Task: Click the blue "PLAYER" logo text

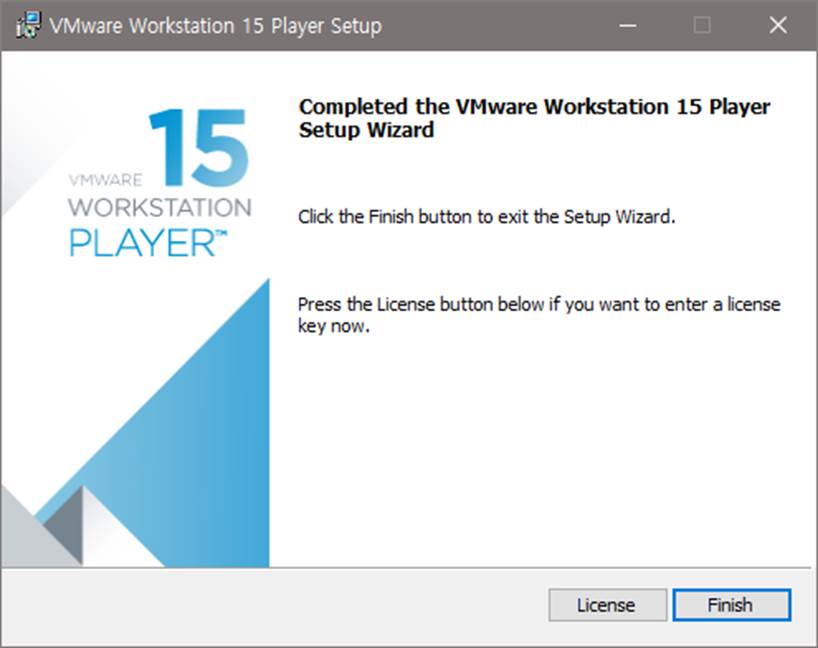Action: click(x=140, y=242)
